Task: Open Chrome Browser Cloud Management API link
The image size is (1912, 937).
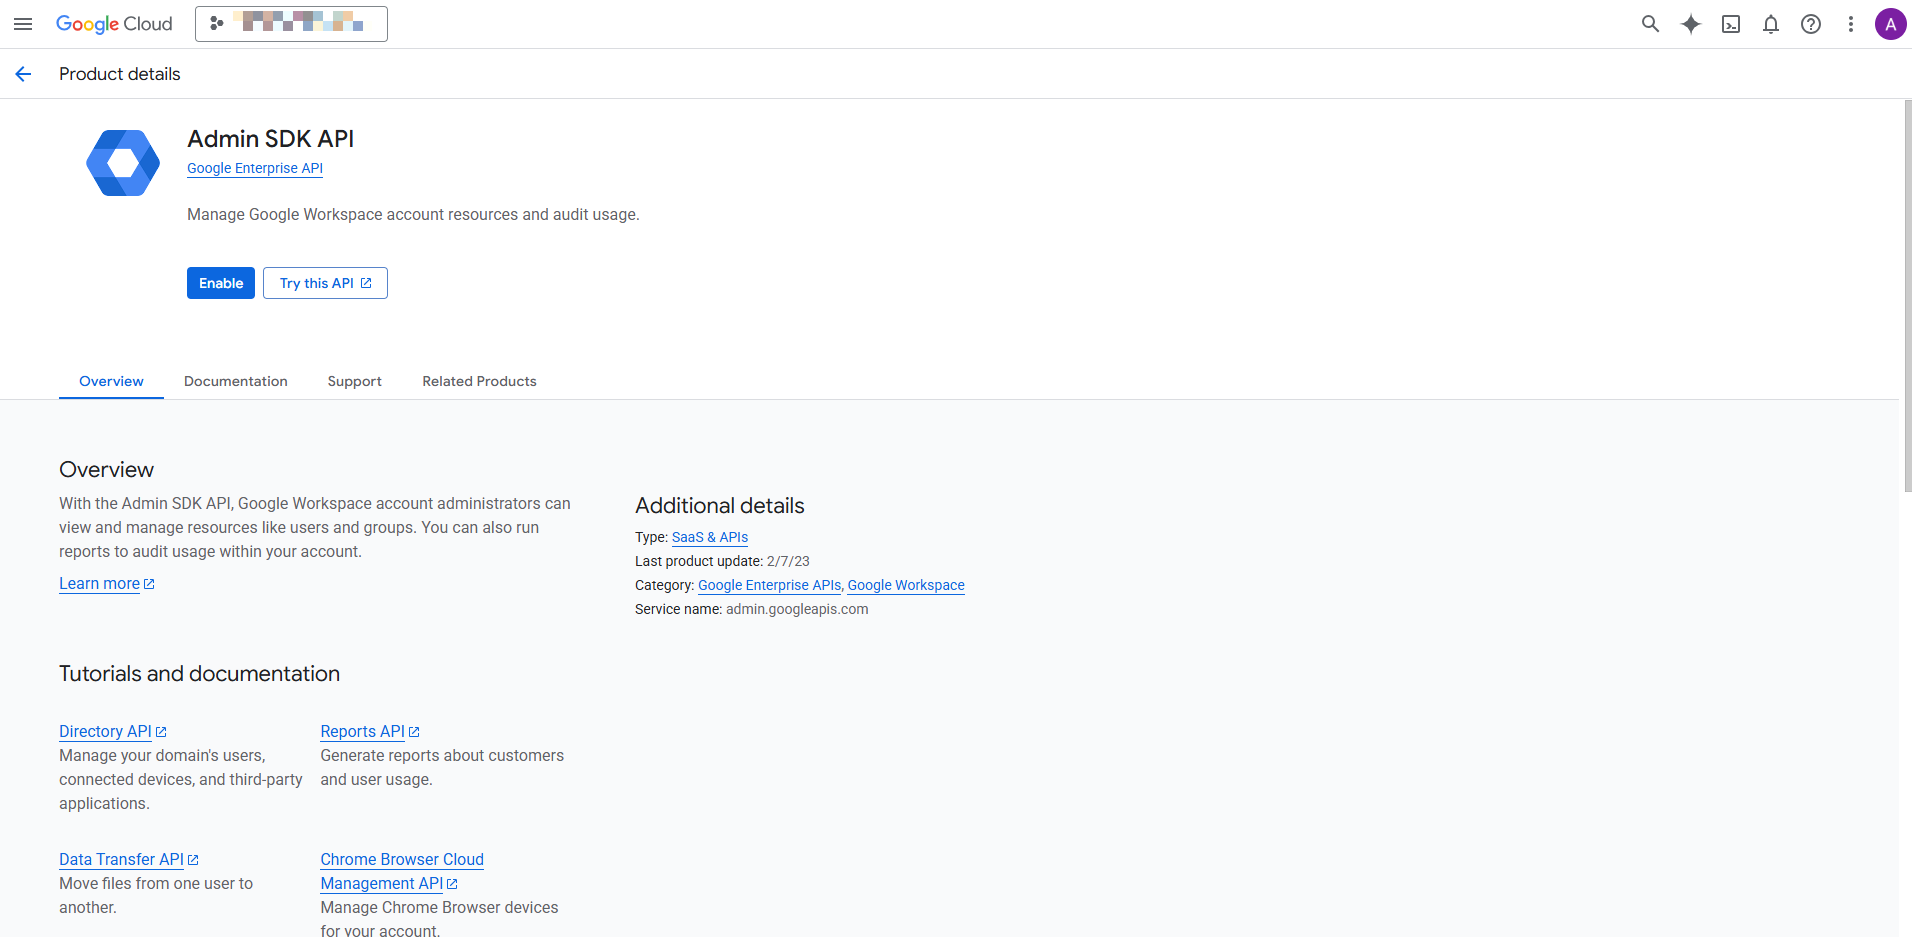Action: click(x=402, y=872)
